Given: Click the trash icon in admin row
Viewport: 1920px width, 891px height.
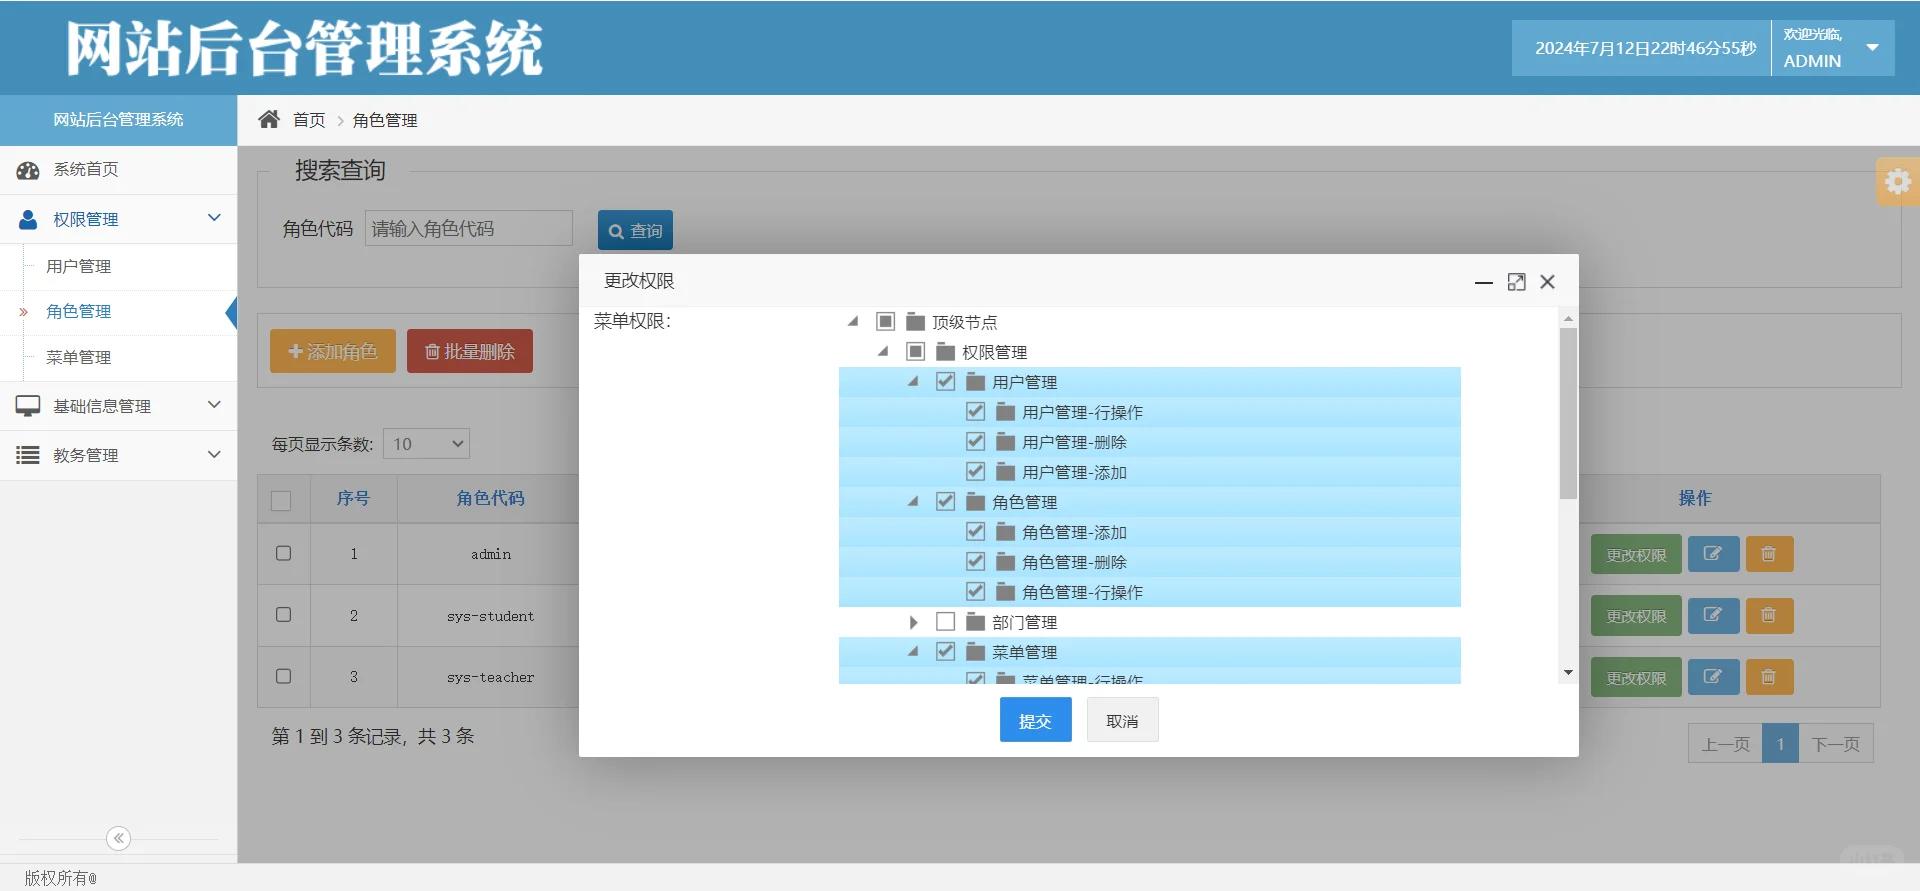Looking at the screenshot, I should tap(1769, 554).
